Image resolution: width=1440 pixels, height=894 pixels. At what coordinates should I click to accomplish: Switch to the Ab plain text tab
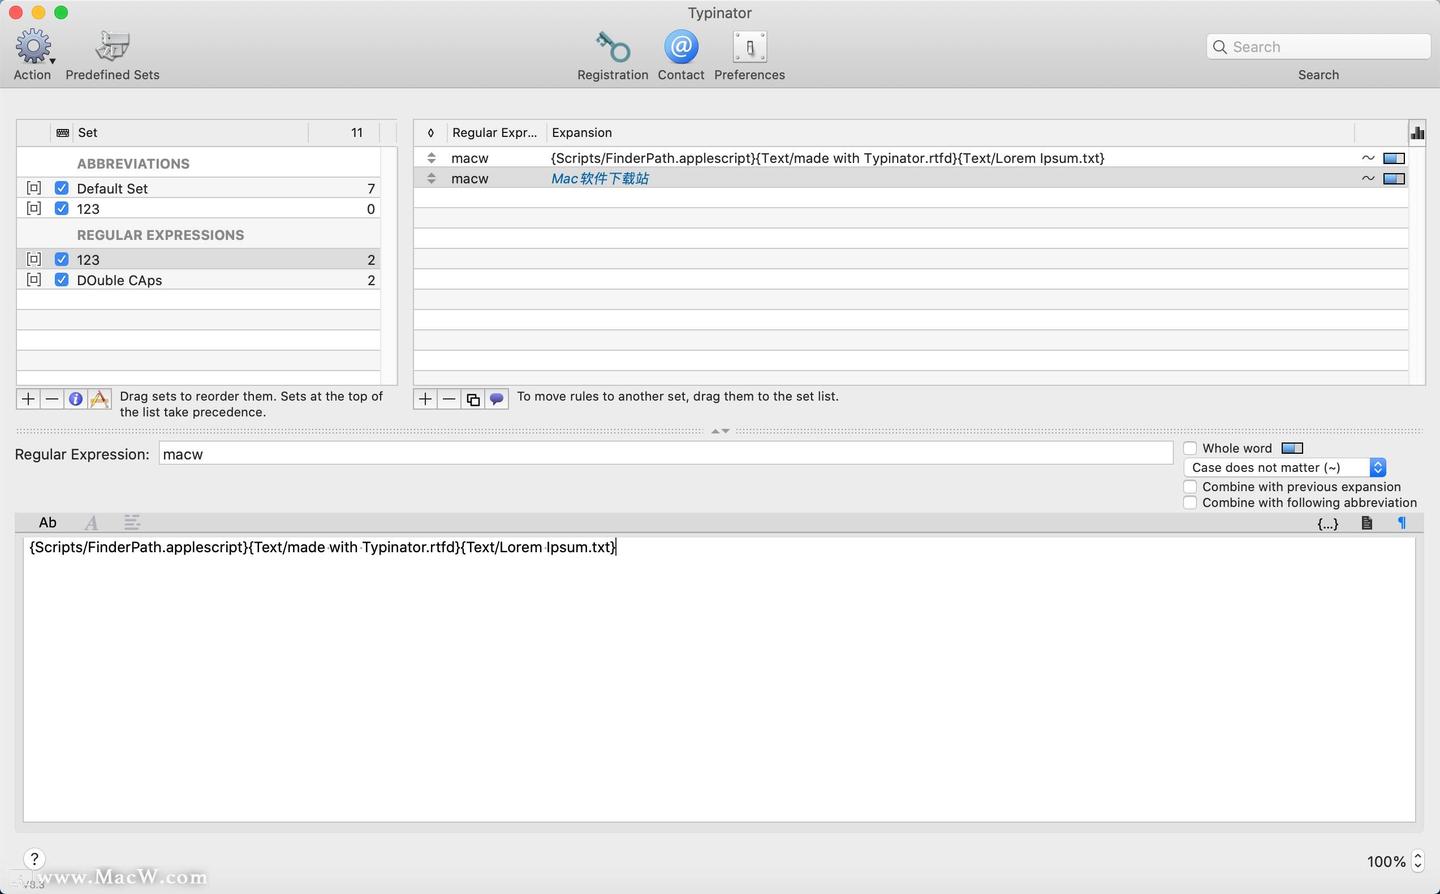pos(47,522)
